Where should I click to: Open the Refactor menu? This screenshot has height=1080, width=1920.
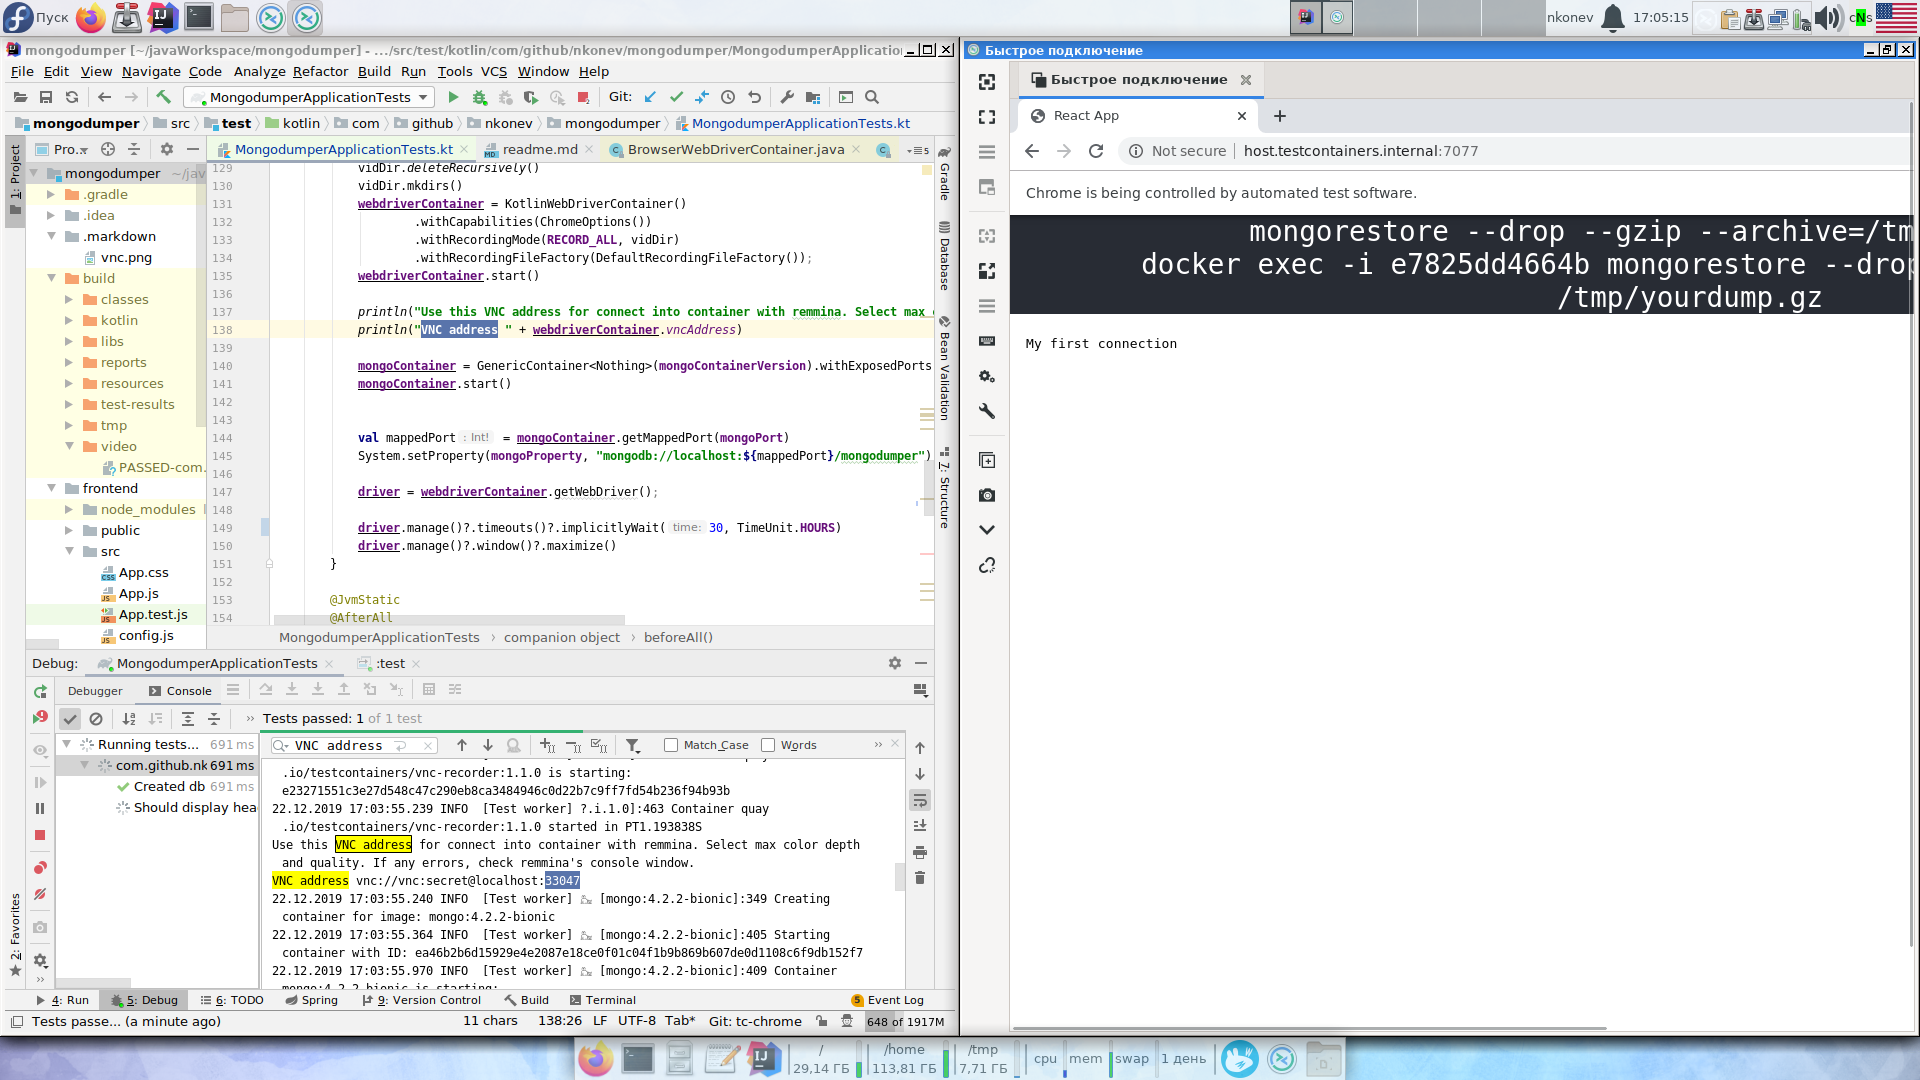320,71
